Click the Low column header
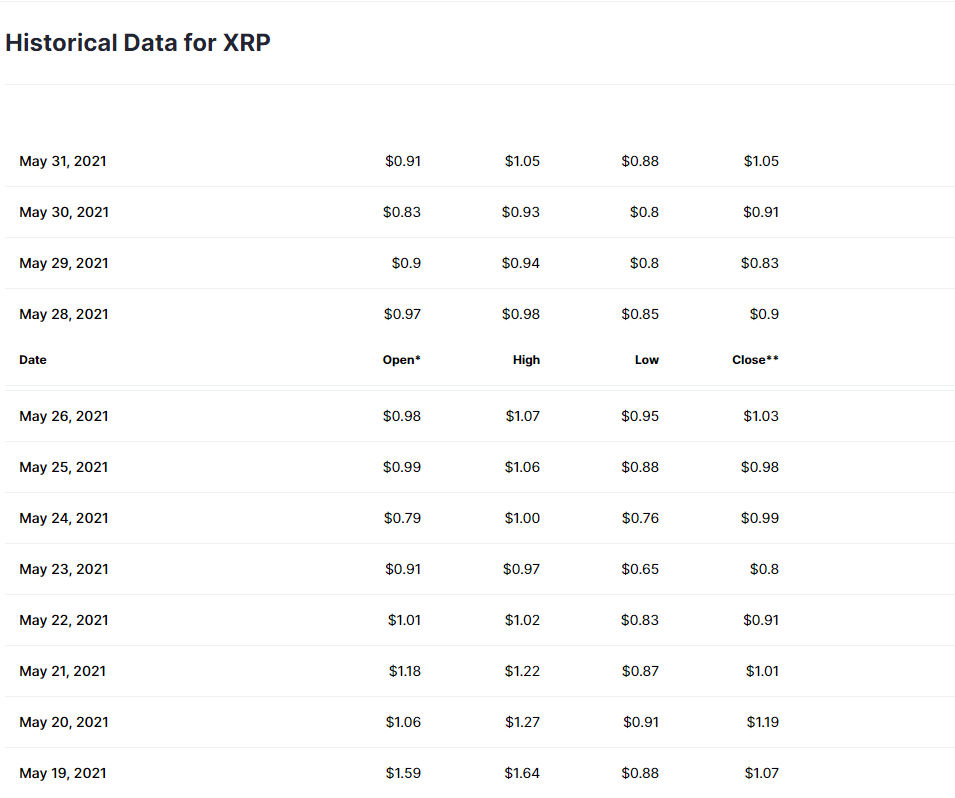 pos(647,360)
